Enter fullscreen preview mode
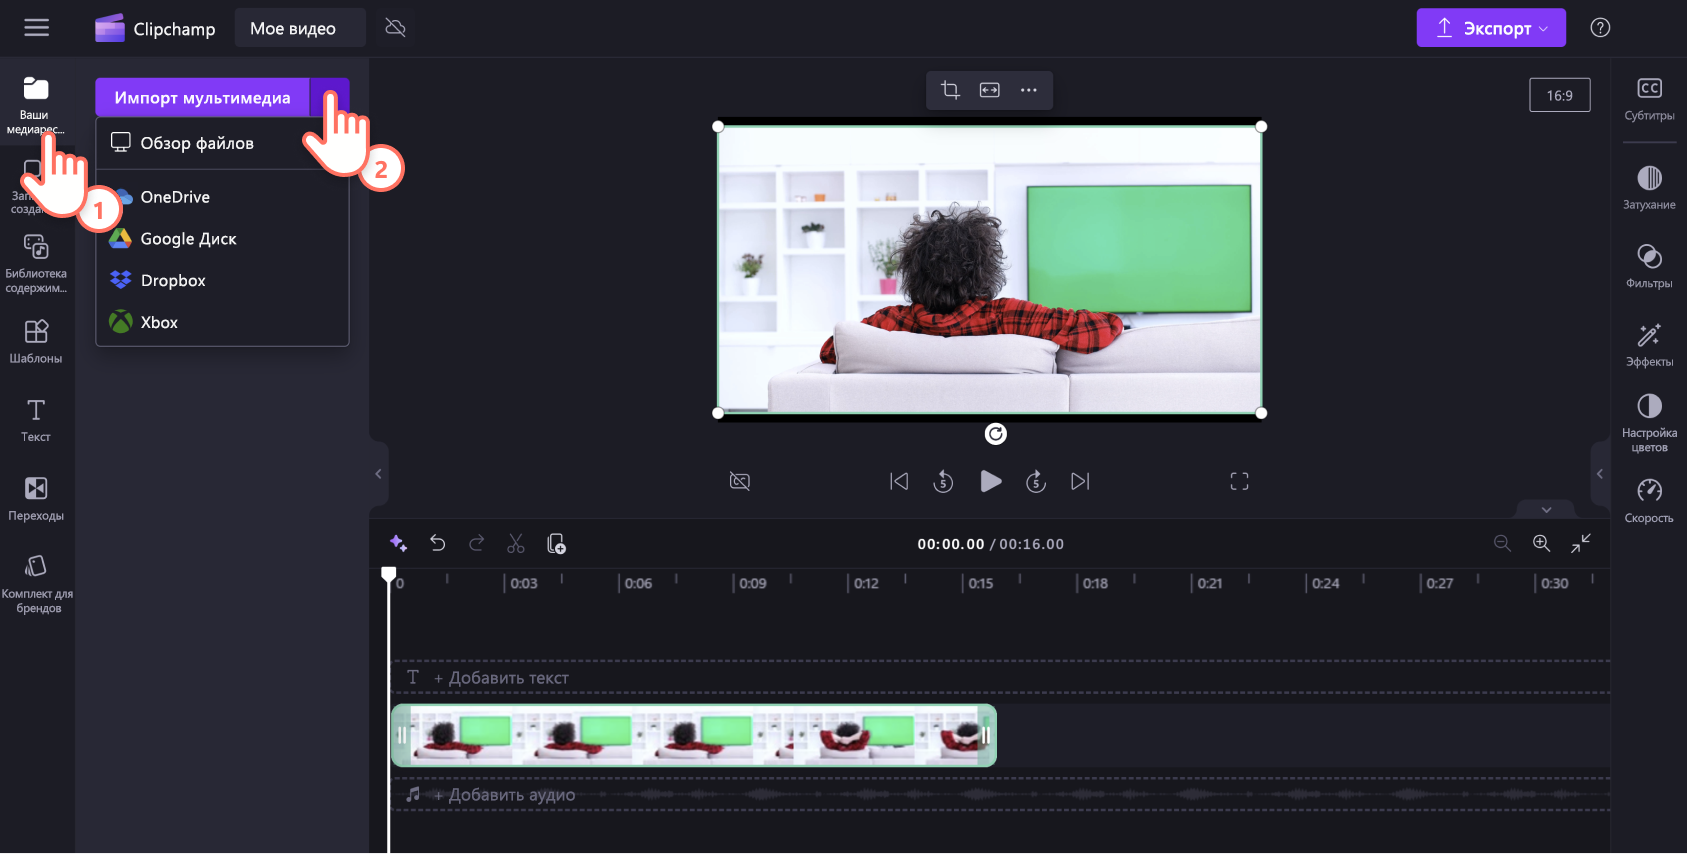This screenshot has width=1687, height=854. coord(1239,481)
